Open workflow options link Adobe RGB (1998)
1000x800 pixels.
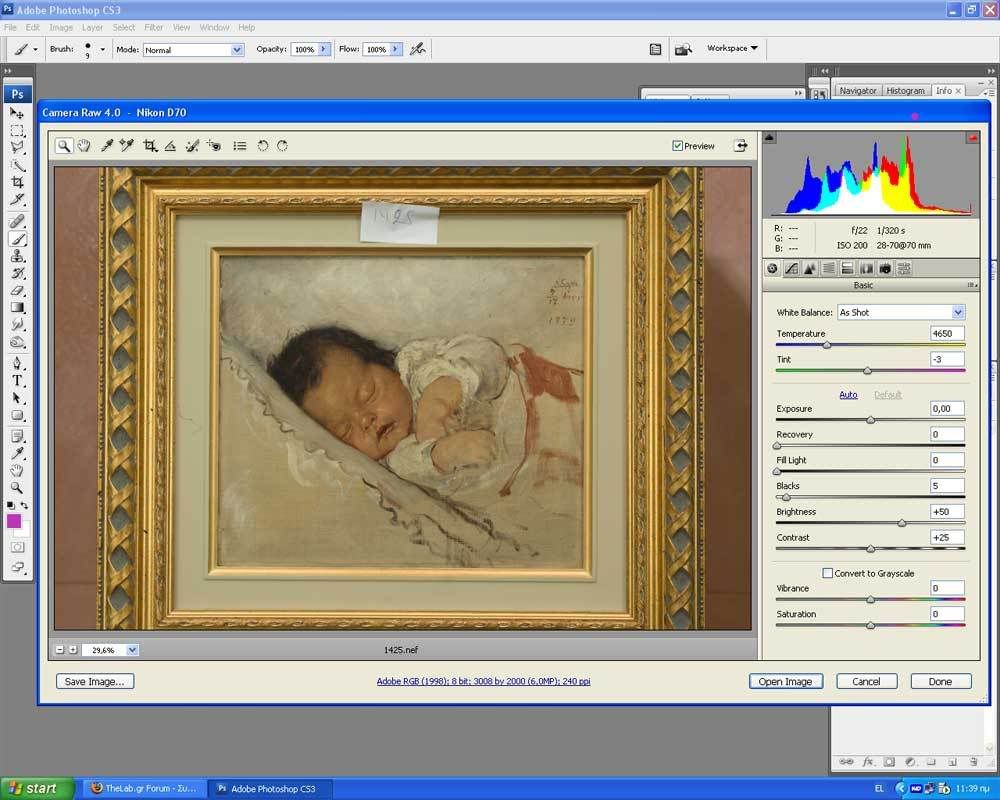click(x=483, y=681)
